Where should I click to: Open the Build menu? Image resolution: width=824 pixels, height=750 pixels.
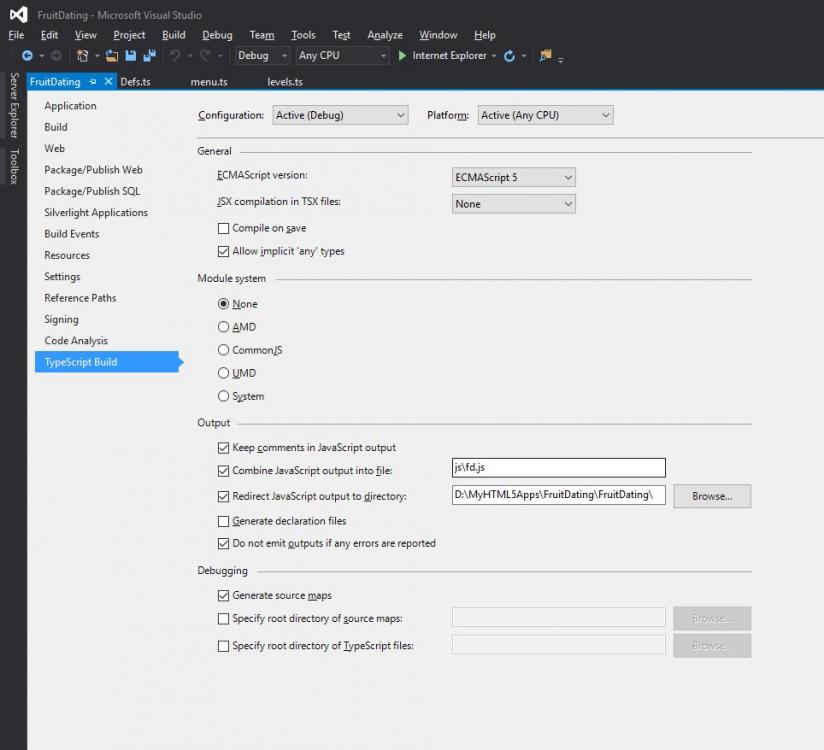pyautogui.click(x=173, y=35)
